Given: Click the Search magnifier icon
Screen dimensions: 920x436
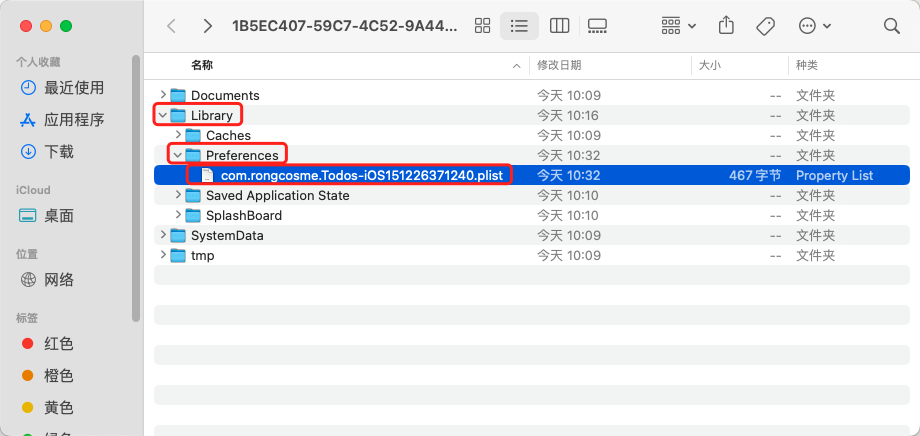Looking at the screenshot, I should tap(891, 26).
